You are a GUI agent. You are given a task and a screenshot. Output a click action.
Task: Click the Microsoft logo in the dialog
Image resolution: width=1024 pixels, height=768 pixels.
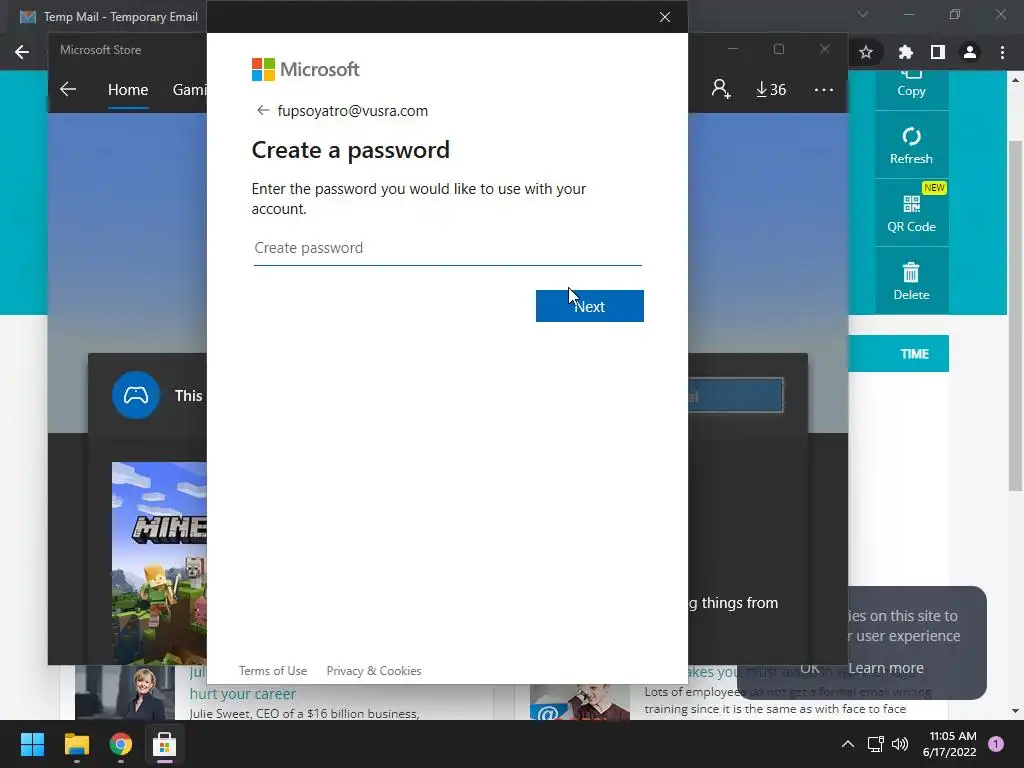(x=306, y=69)
